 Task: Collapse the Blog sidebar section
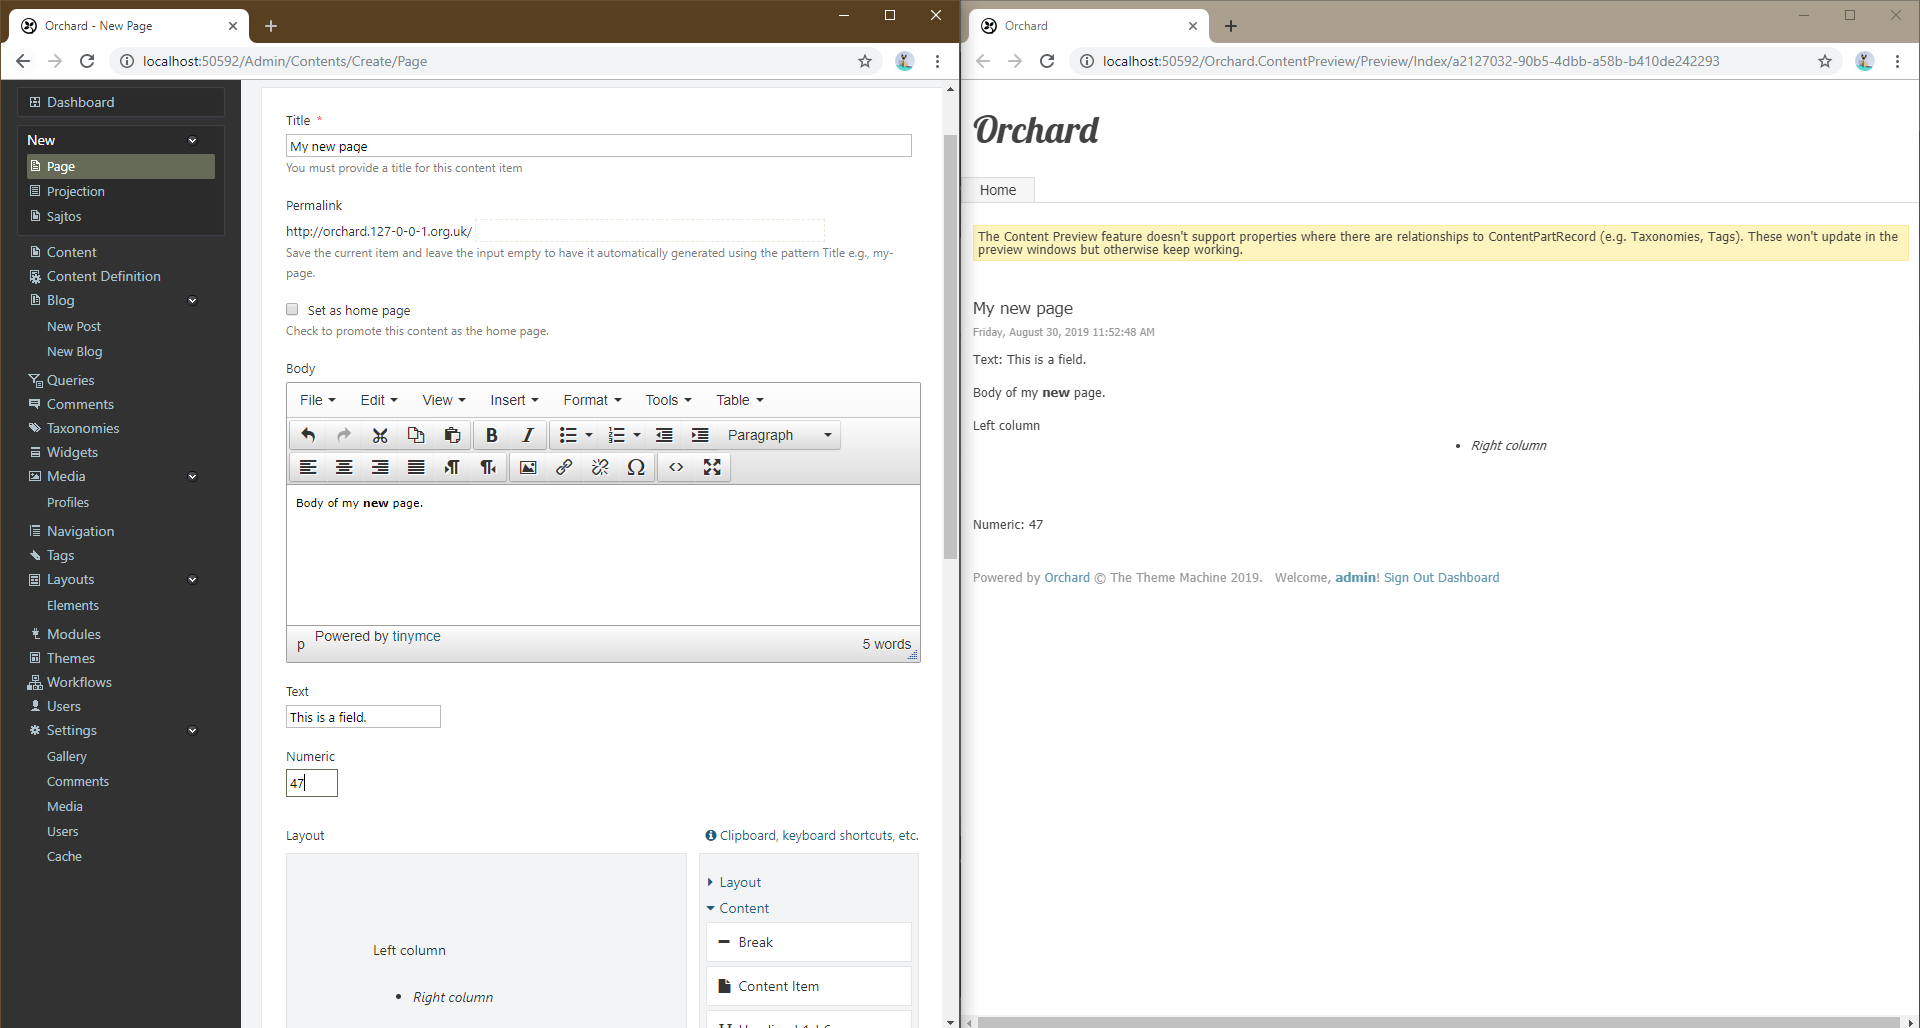point(192,301)
